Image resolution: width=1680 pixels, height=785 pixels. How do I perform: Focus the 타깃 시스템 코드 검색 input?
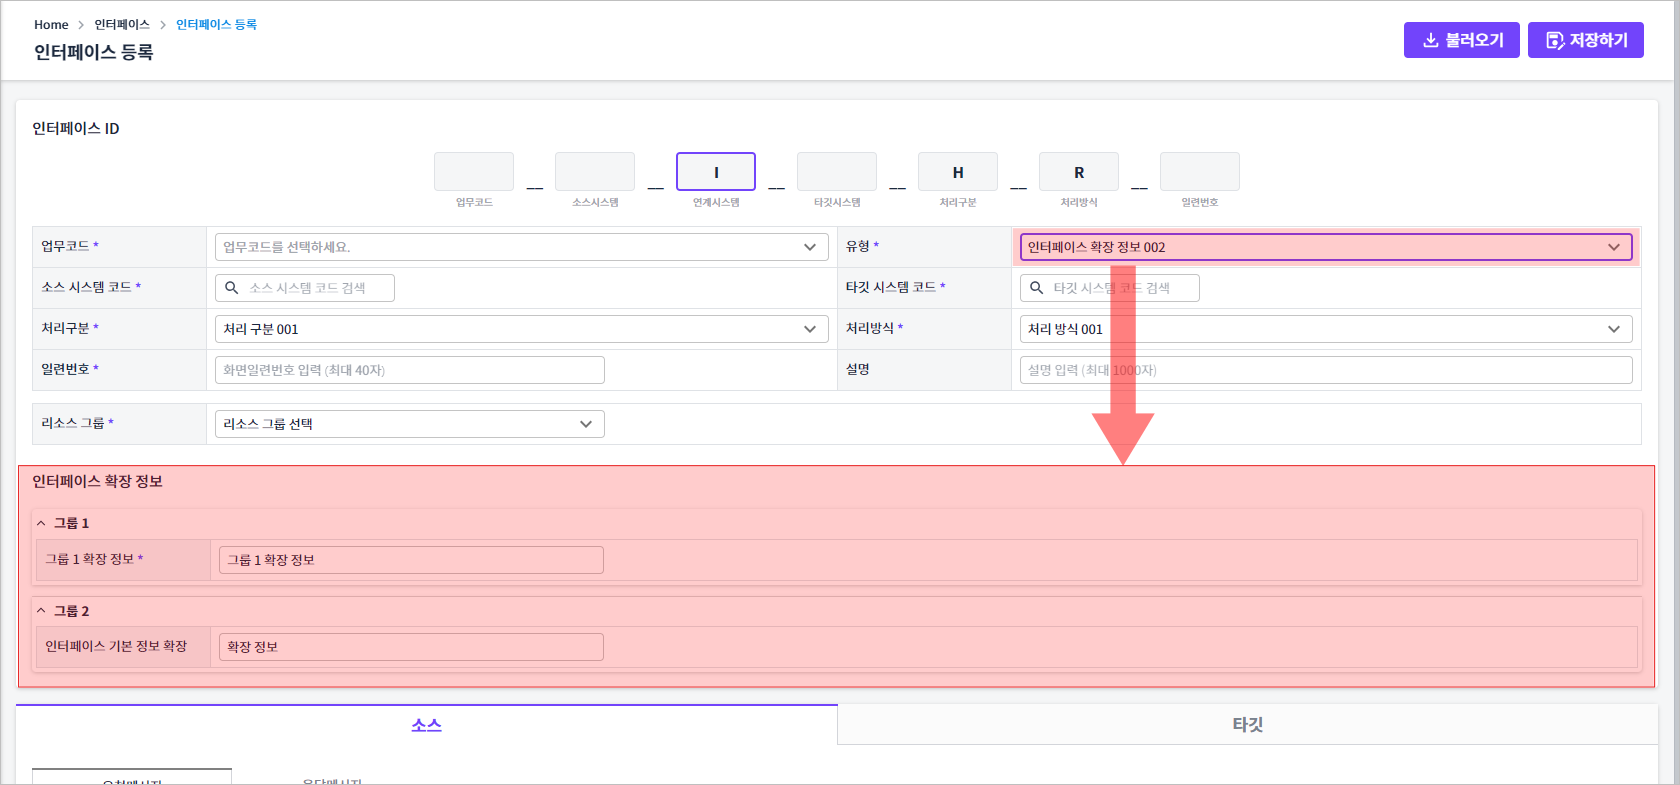tap(1110, 288)
